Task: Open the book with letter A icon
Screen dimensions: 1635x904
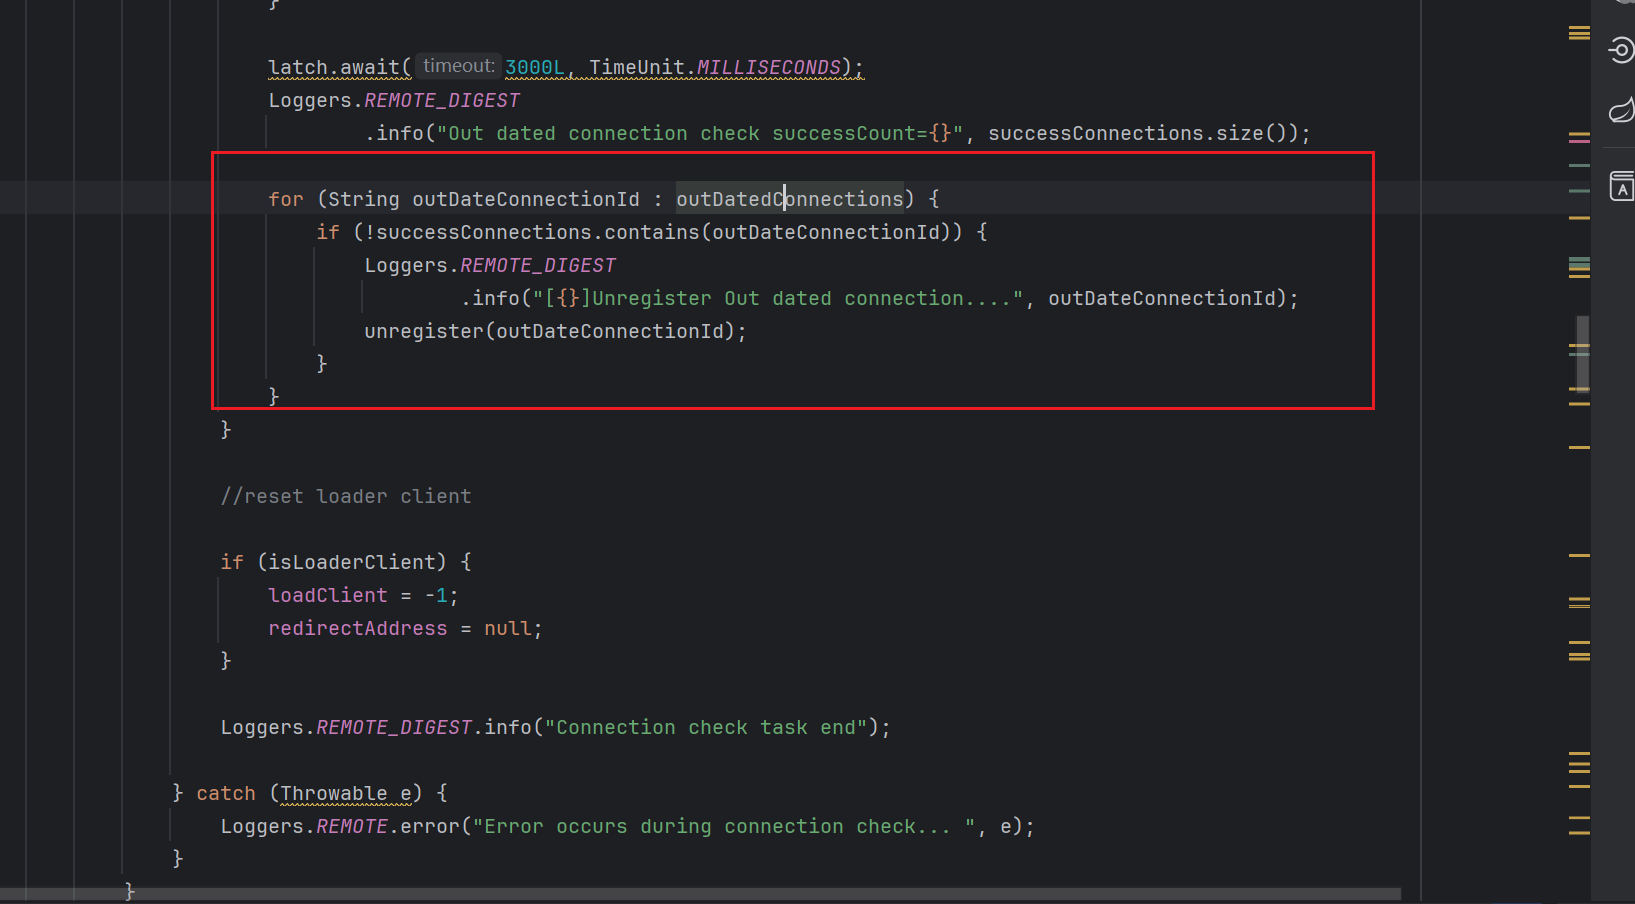Action: click(1621, 186)
